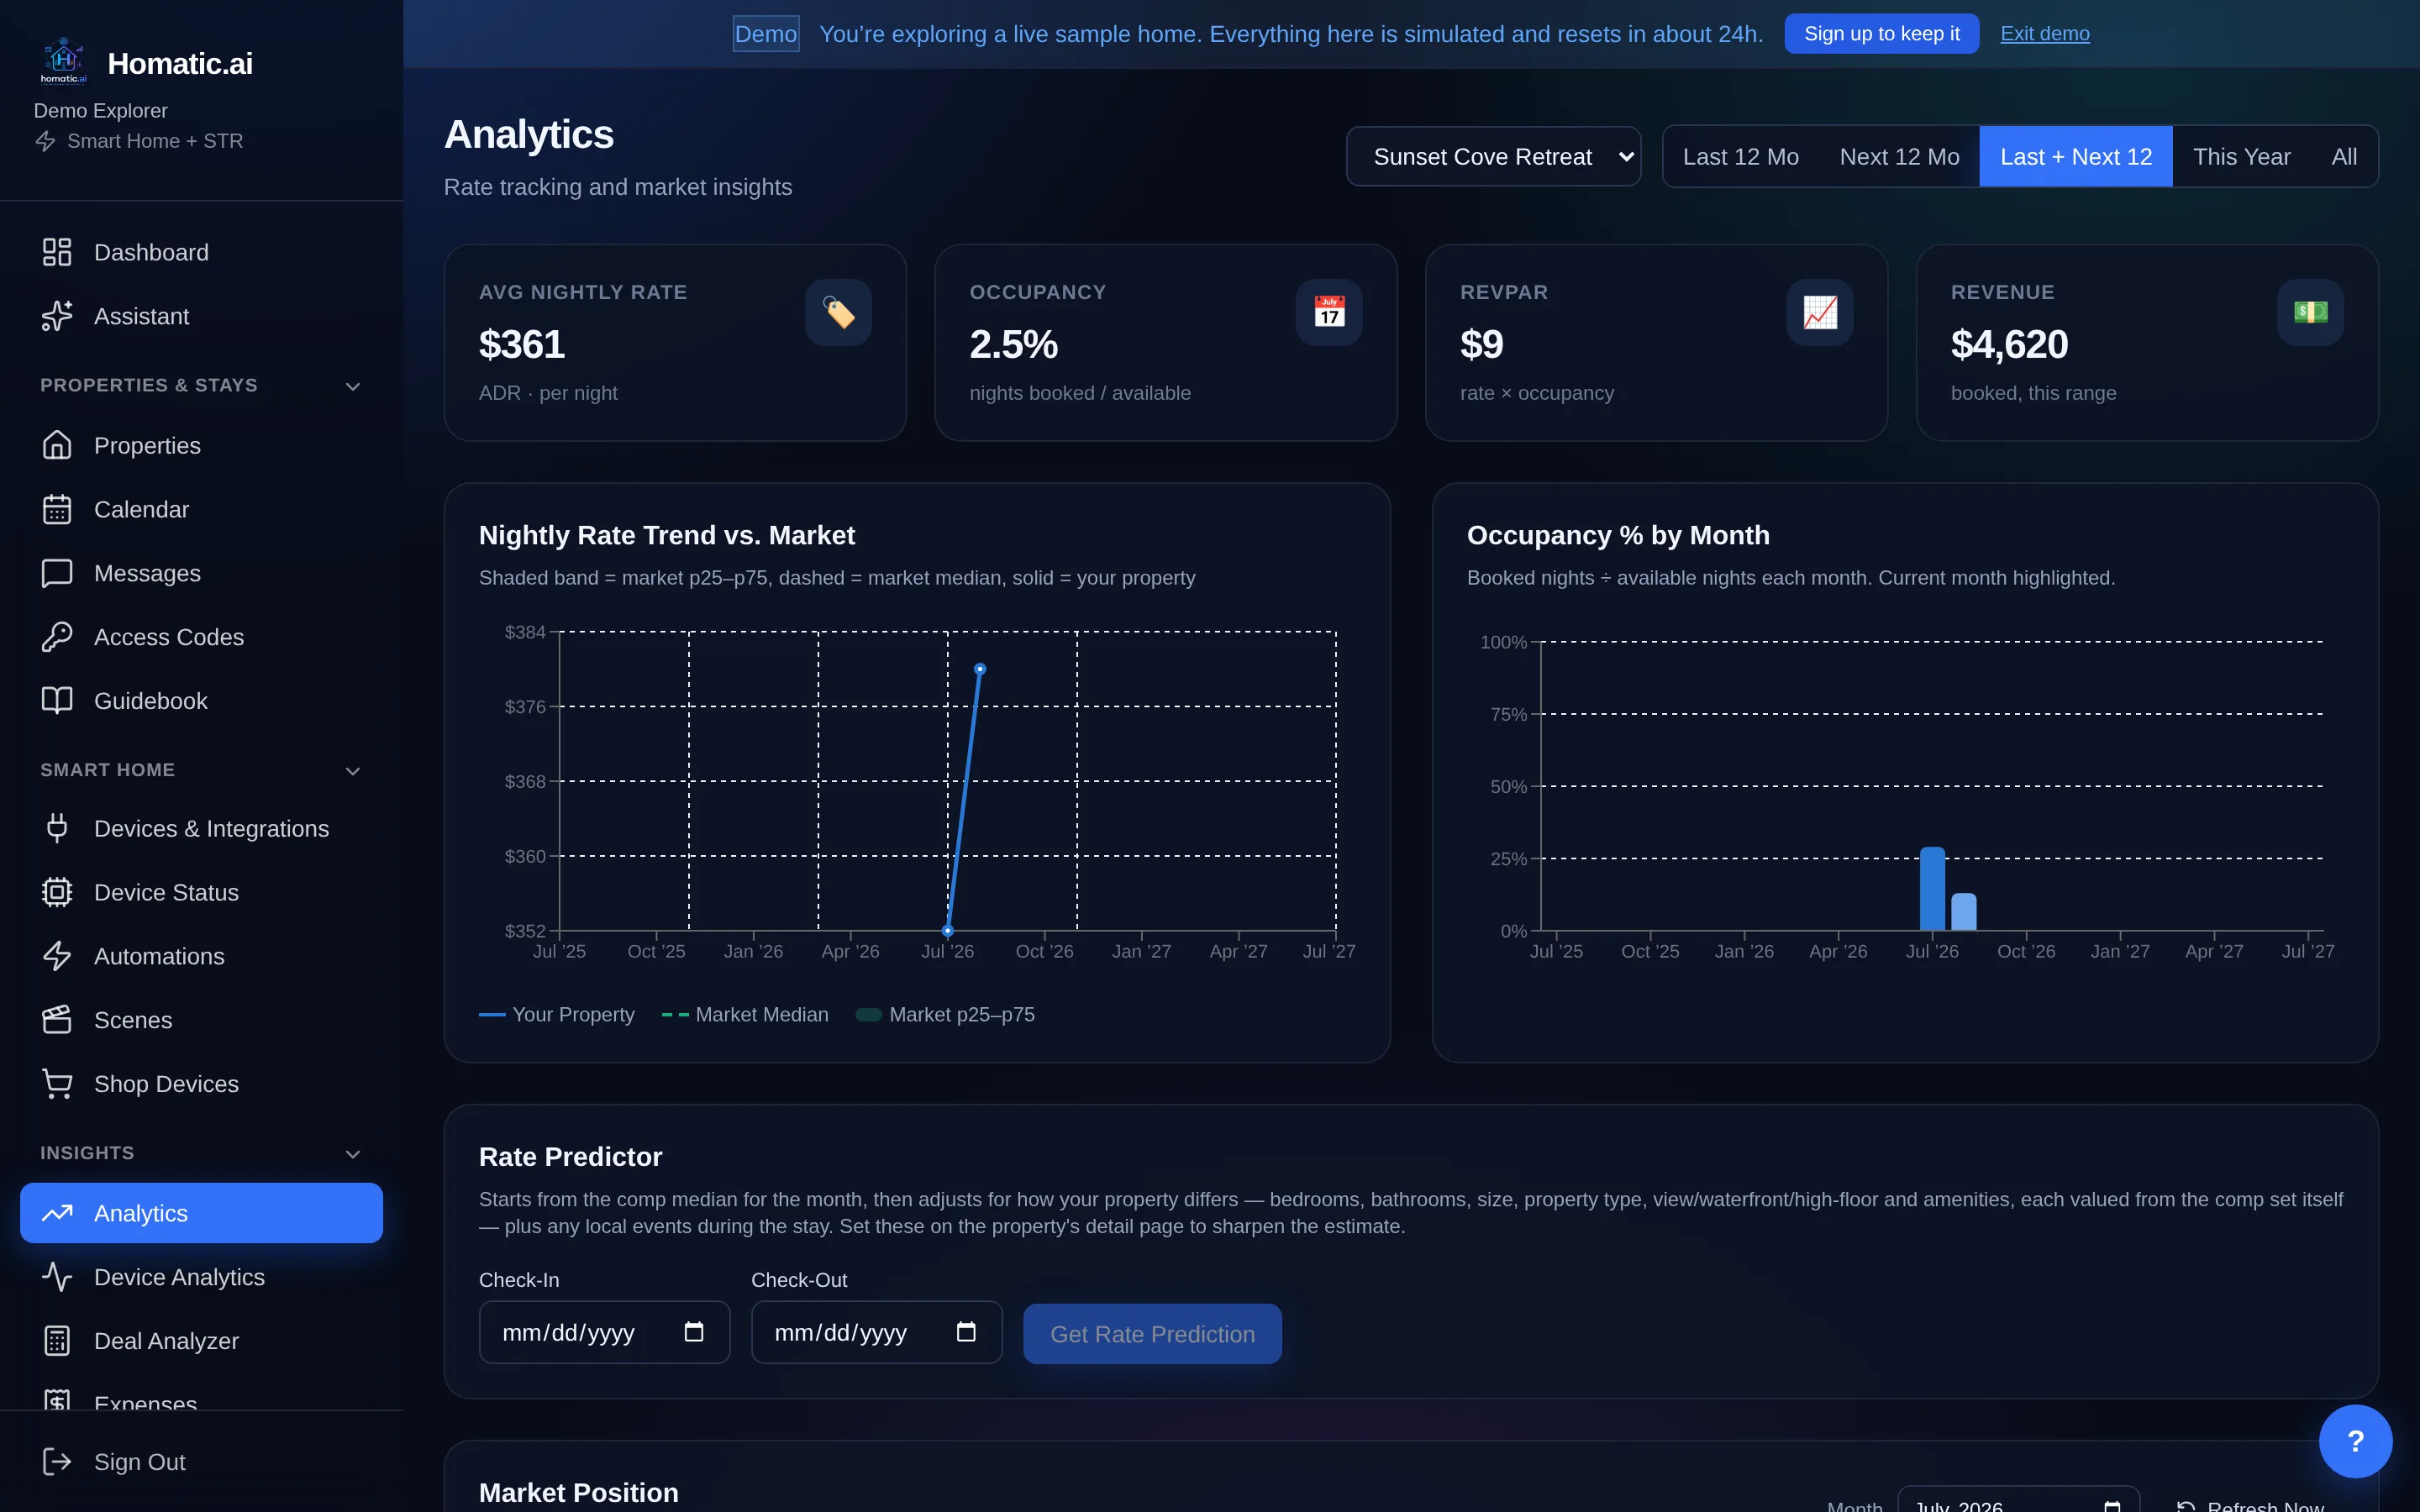Click the Homatic.ai logo icon
Viewport: 2420px width, 1512px height.
[63, 62]
